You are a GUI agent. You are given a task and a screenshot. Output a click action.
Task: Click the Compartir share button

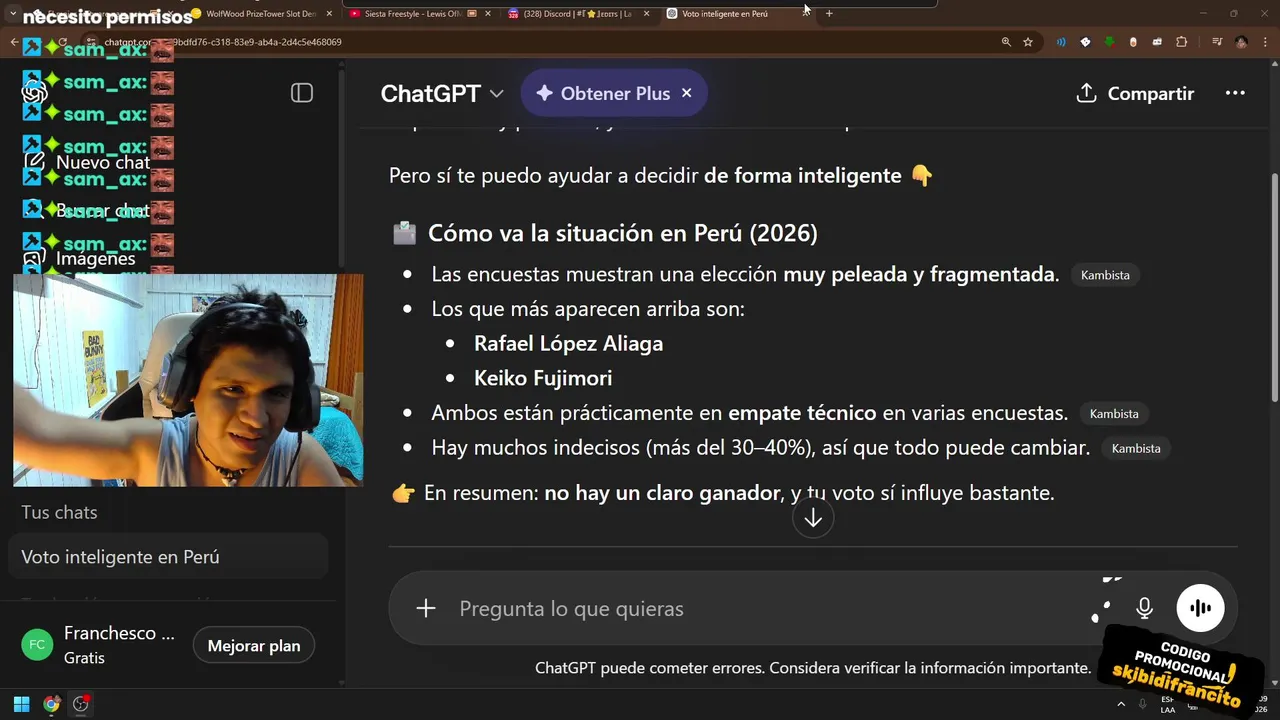click(1135, 93)
